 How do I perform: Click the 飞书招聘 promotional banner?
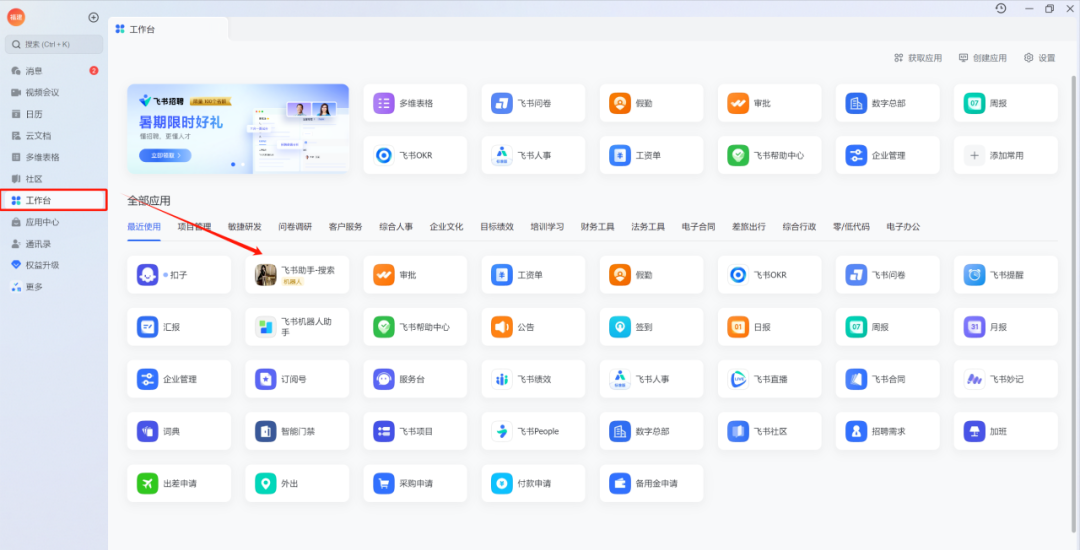tap(238, 129)
